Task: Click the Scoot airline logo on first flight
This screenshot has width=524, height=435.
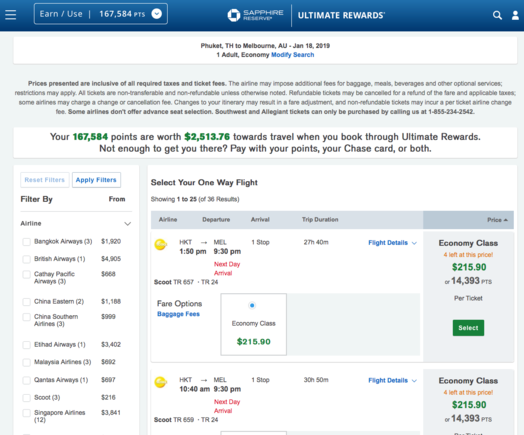Action: pos(161,245)
